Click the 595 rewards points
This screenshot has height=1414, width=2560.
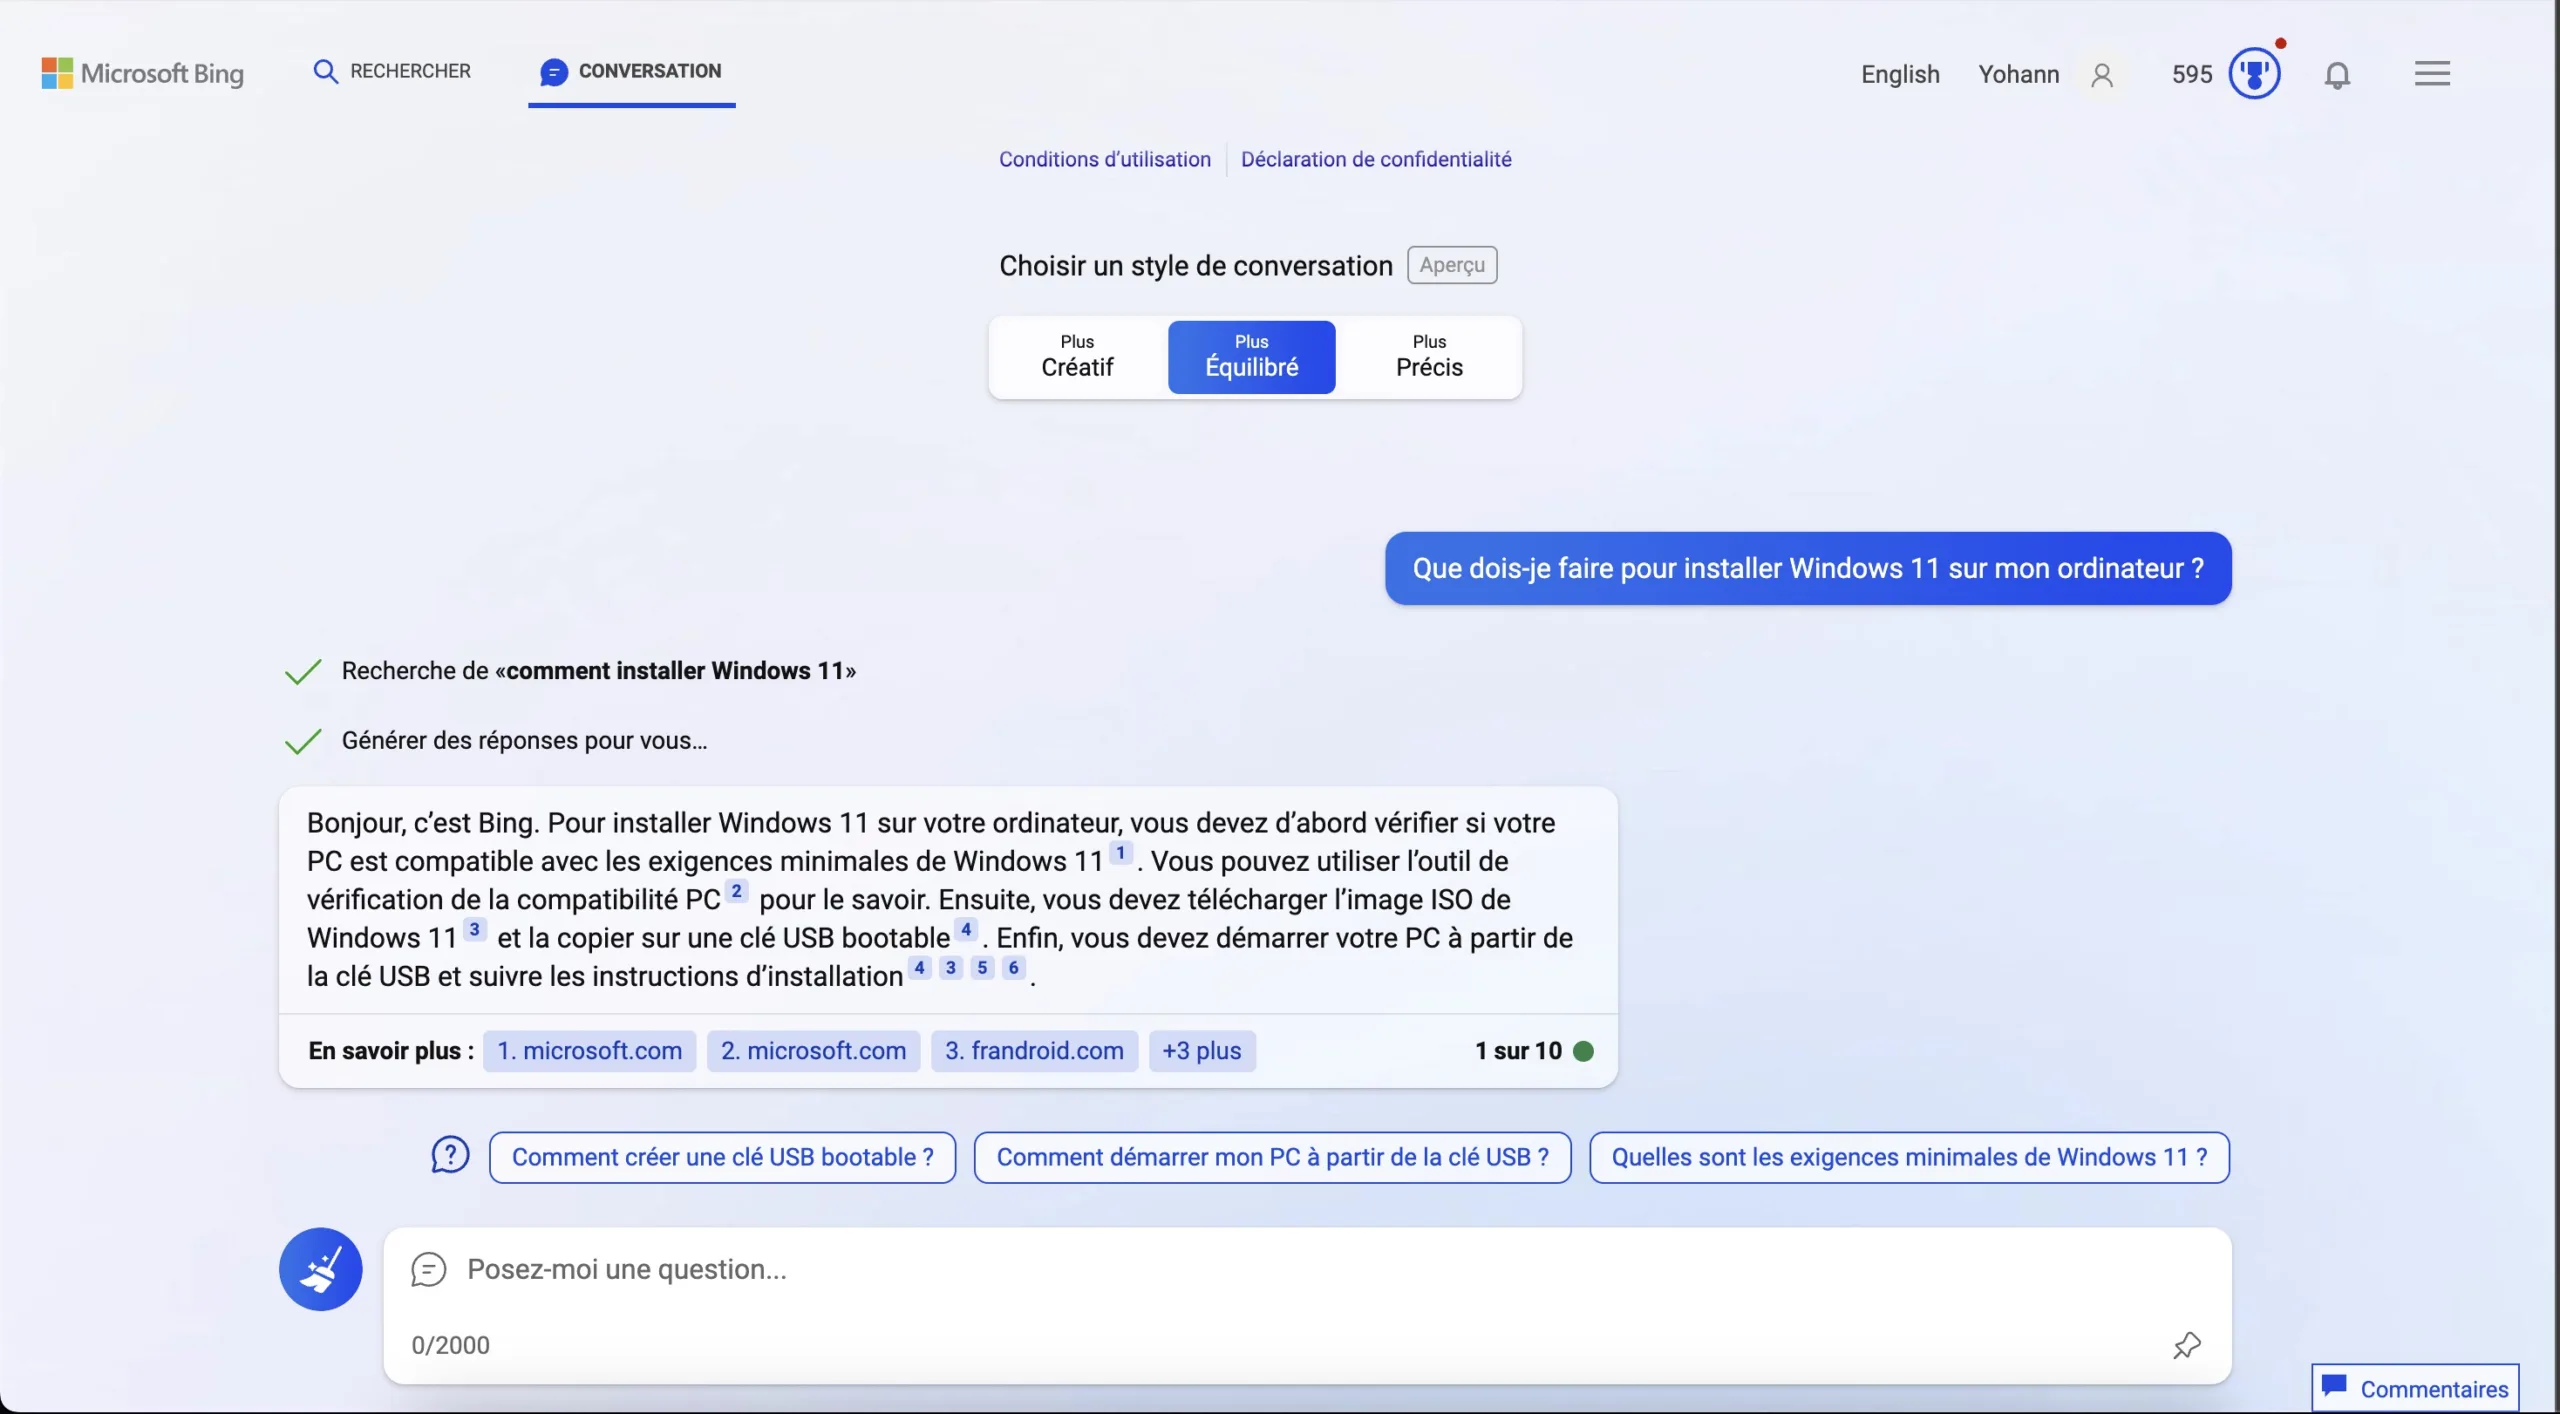tap(2191, 74)
